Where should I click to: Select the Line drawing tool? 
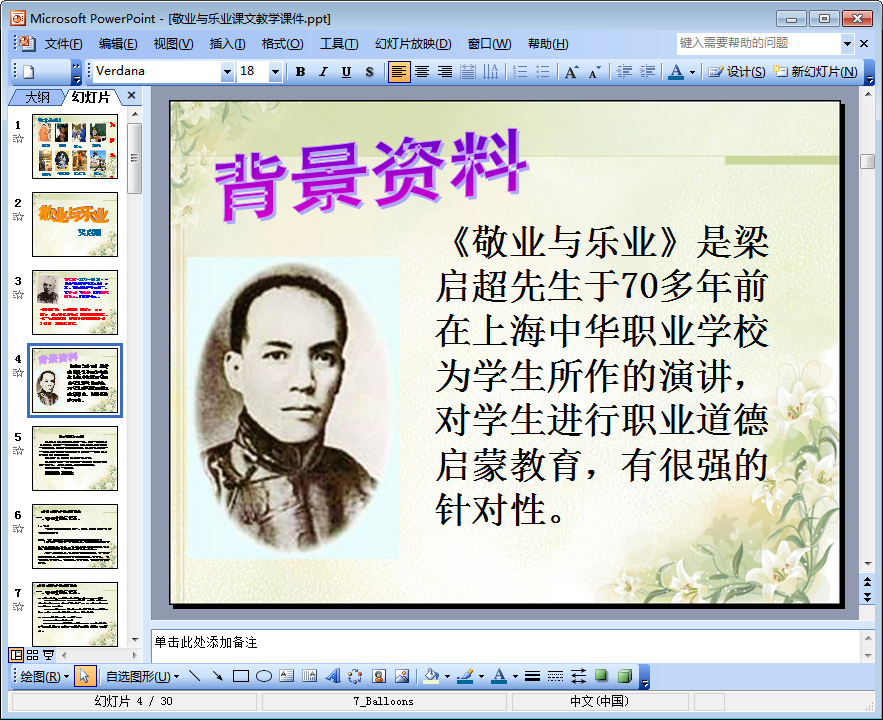click(x=195, y=676)
